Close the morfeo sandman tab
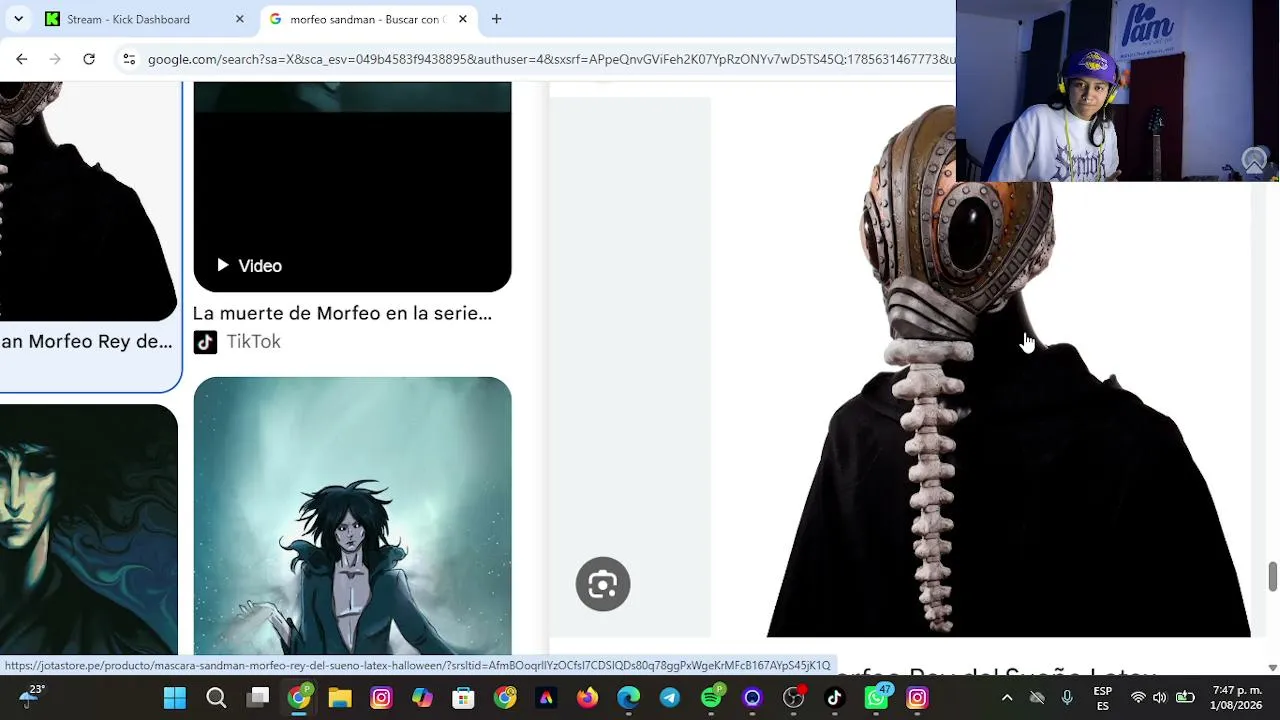The height and width of the screenshot is (720, 1280). tap(462, 19)
